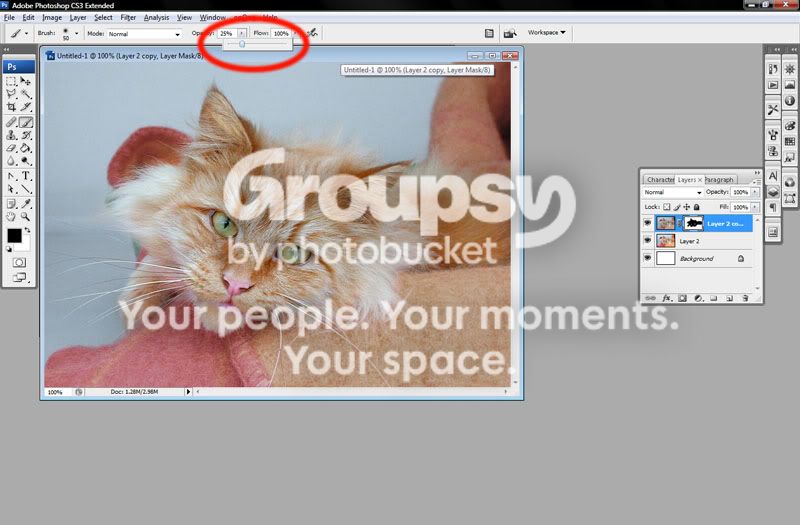Open the Layer menu
The width and height of the screenshot is (800, 525).
tap(78, 17)
